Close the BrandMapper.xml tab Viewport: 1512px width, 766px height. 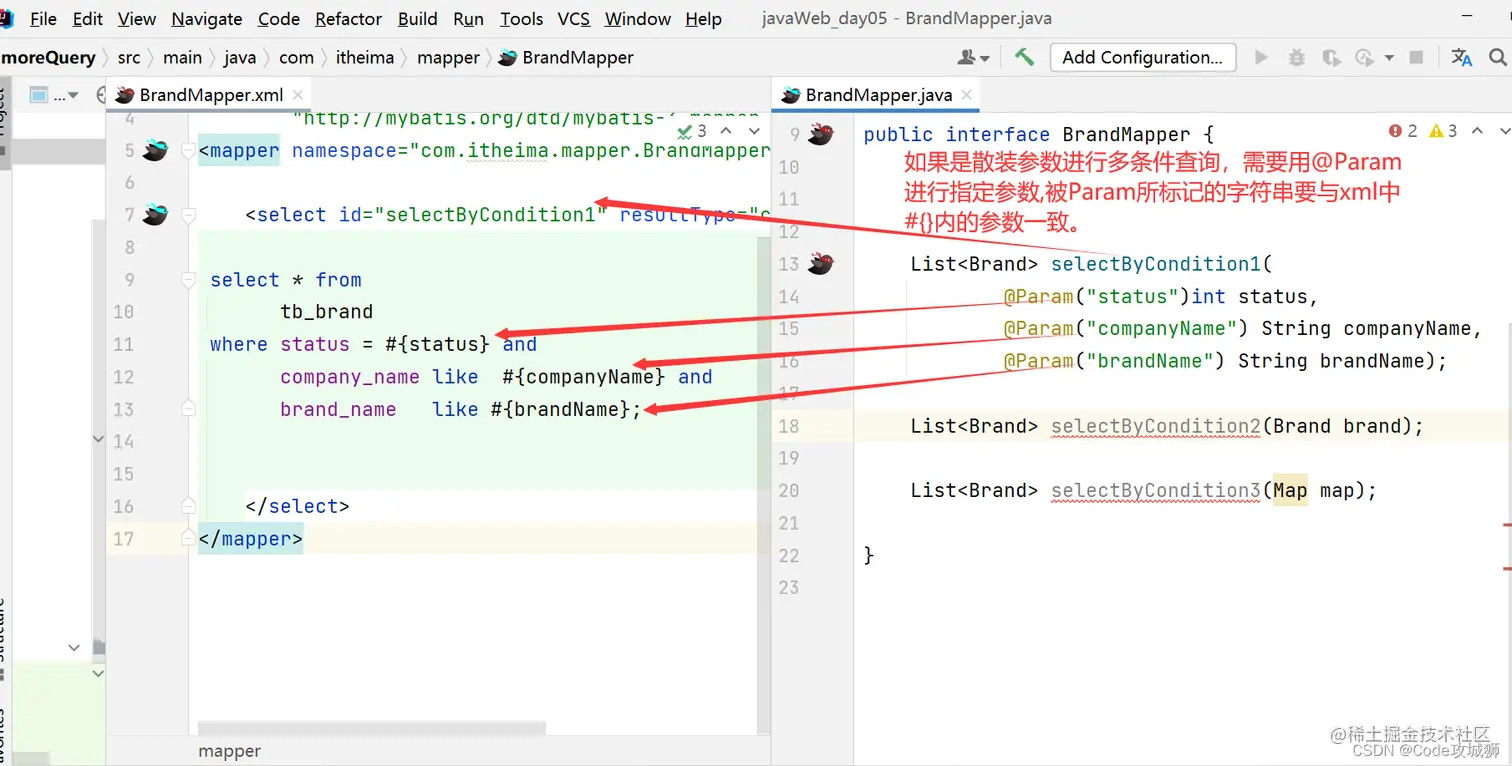point(298,95)
